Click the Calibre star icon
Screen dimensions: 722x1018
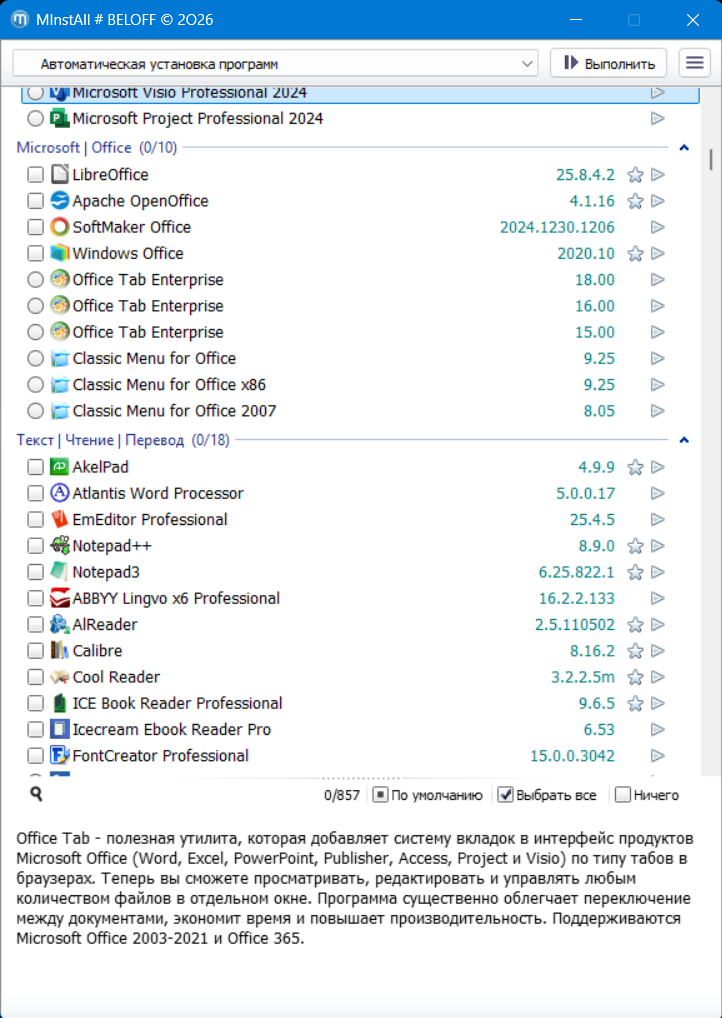pos(635,651)
